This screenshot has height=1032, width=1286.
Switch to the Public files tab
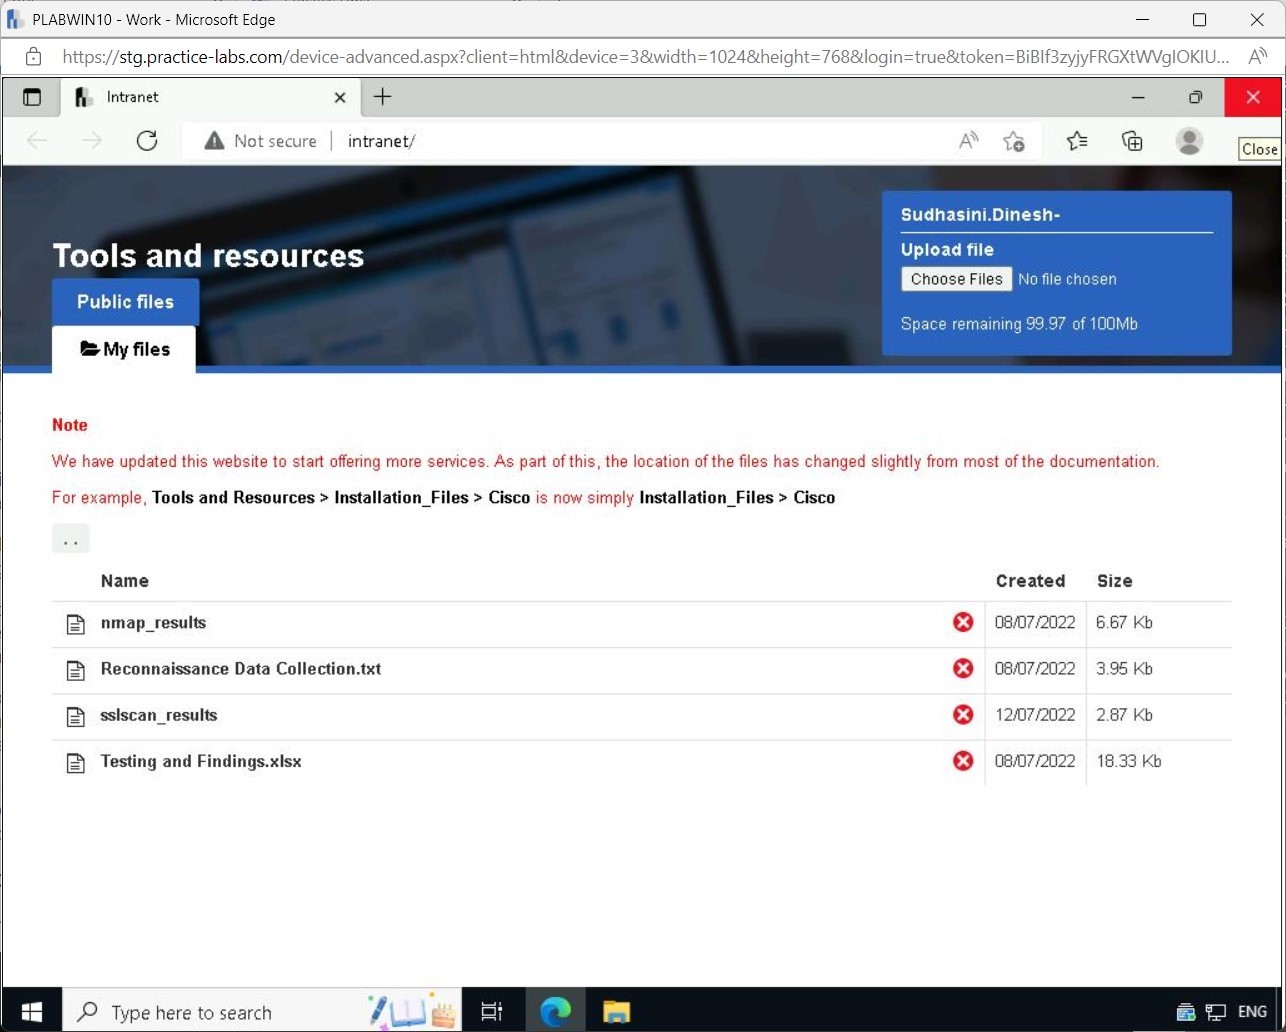click(125, 302)
